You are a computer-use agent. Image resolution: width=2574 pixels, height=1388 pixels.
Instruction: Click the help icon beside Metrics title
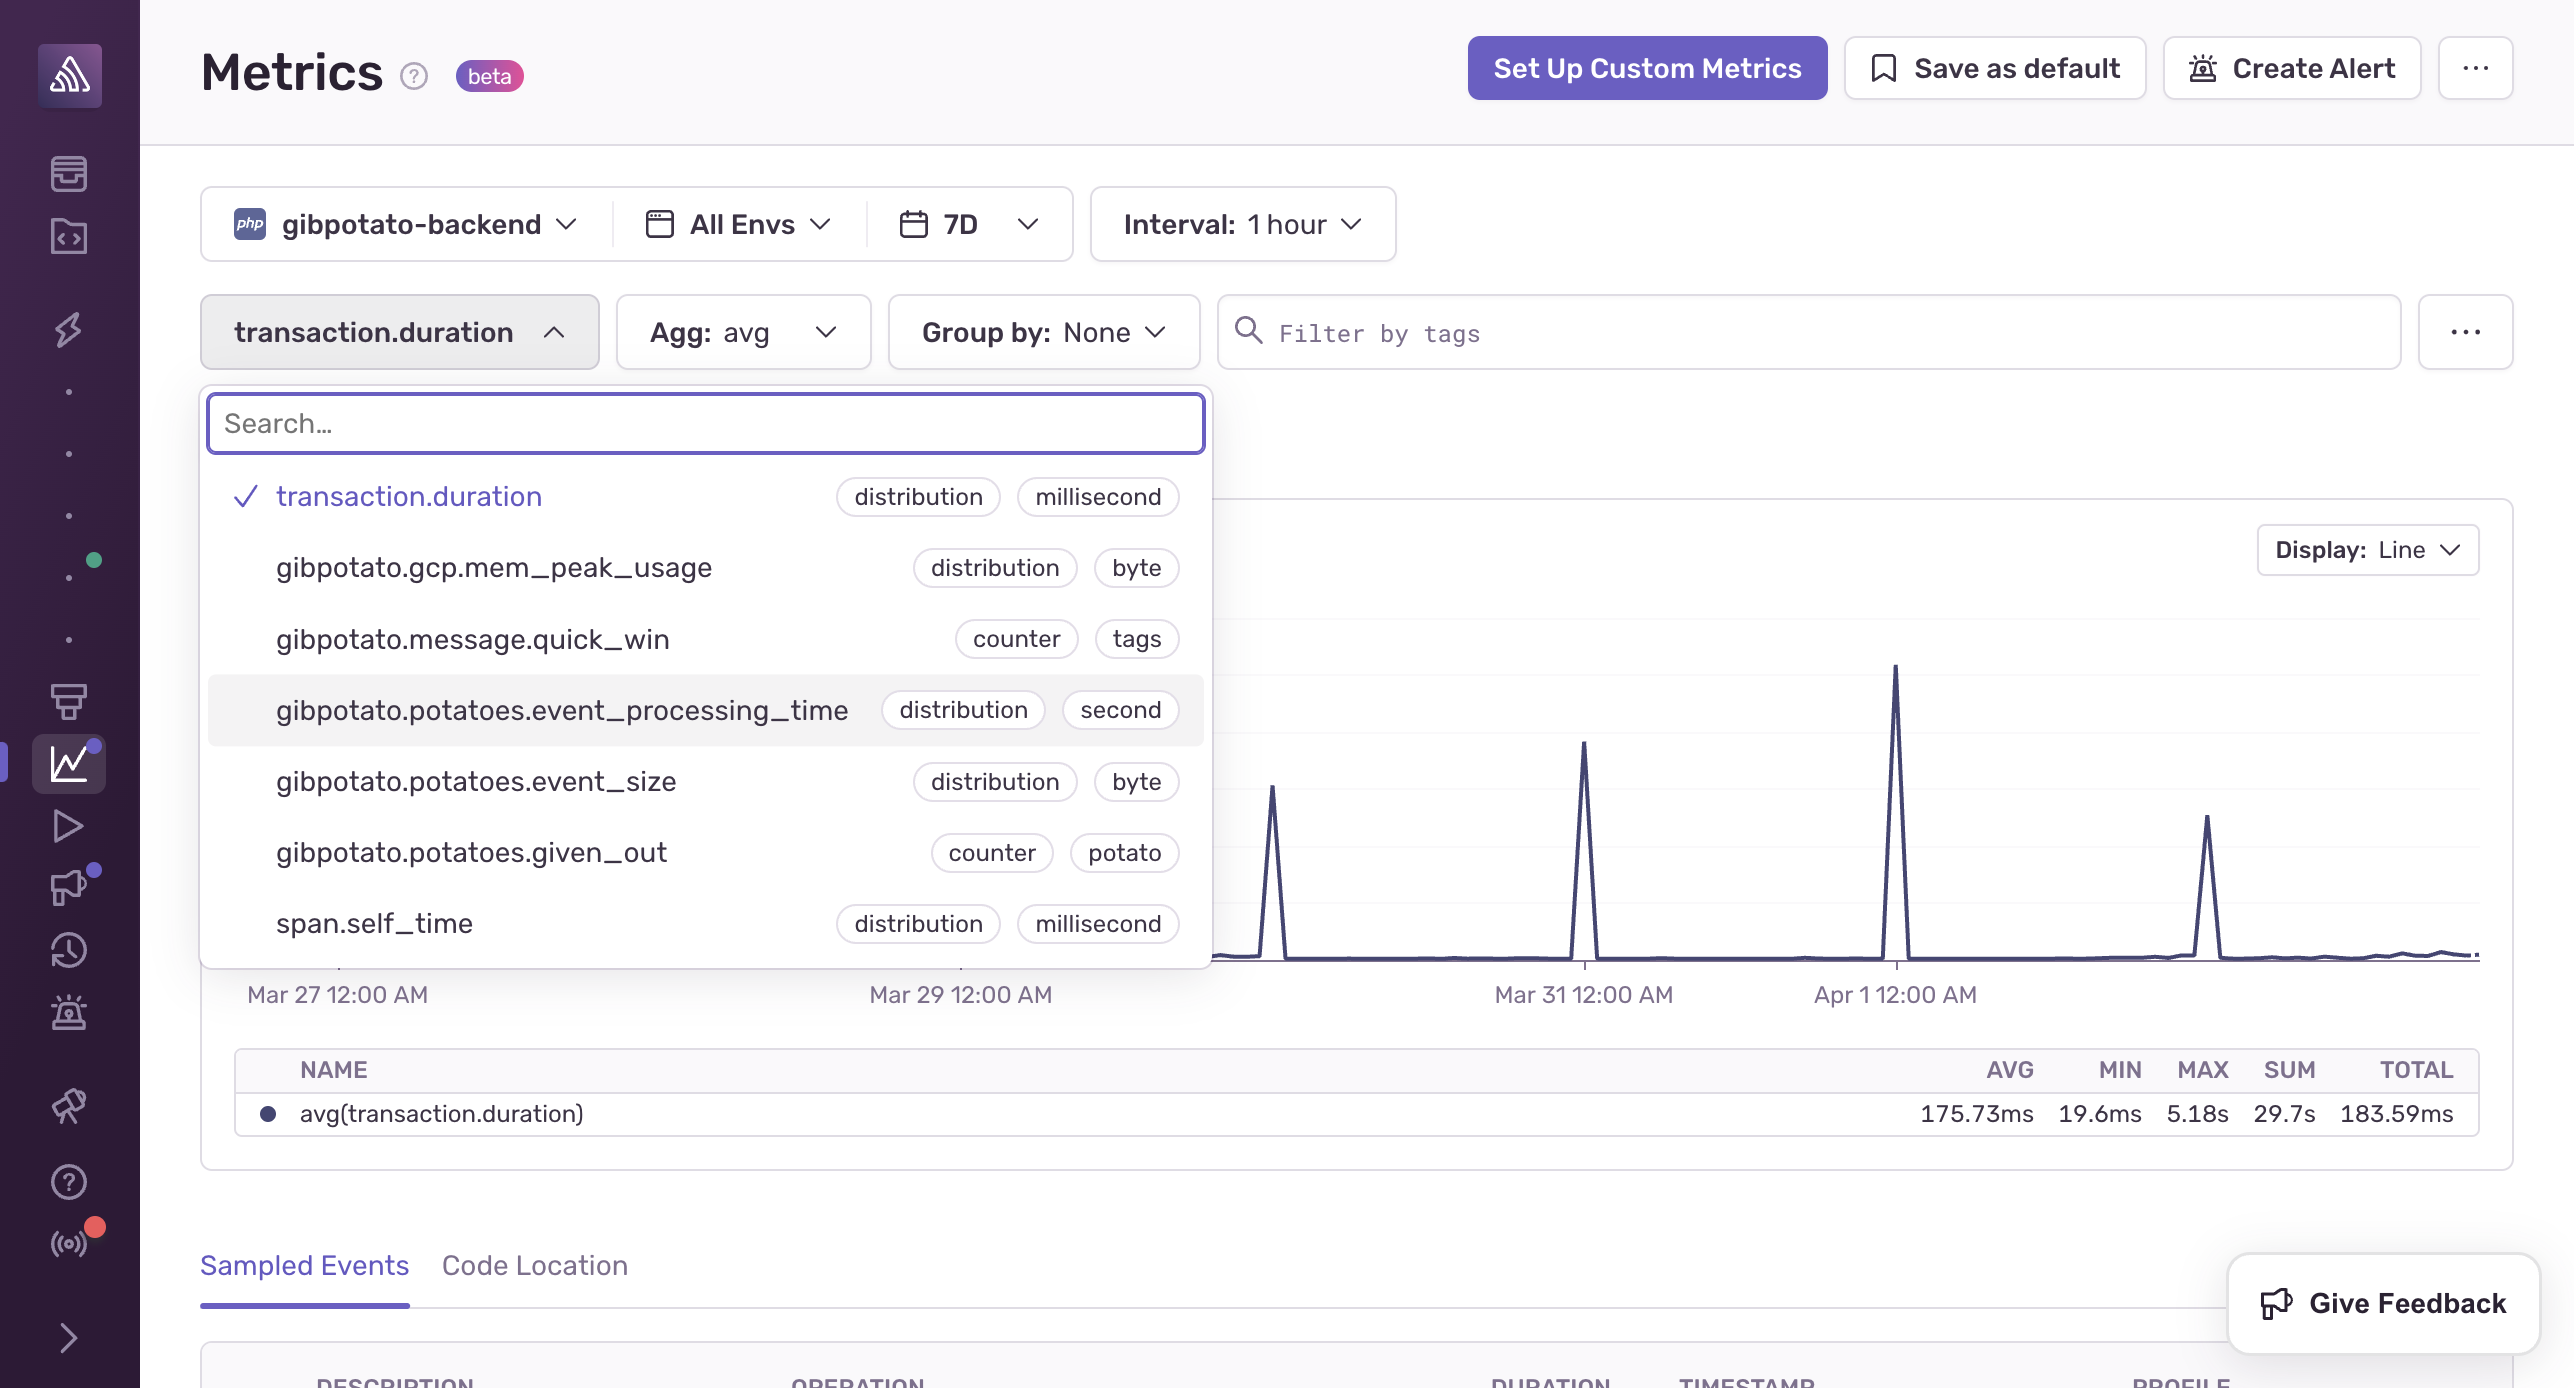[x=414, y=76]
